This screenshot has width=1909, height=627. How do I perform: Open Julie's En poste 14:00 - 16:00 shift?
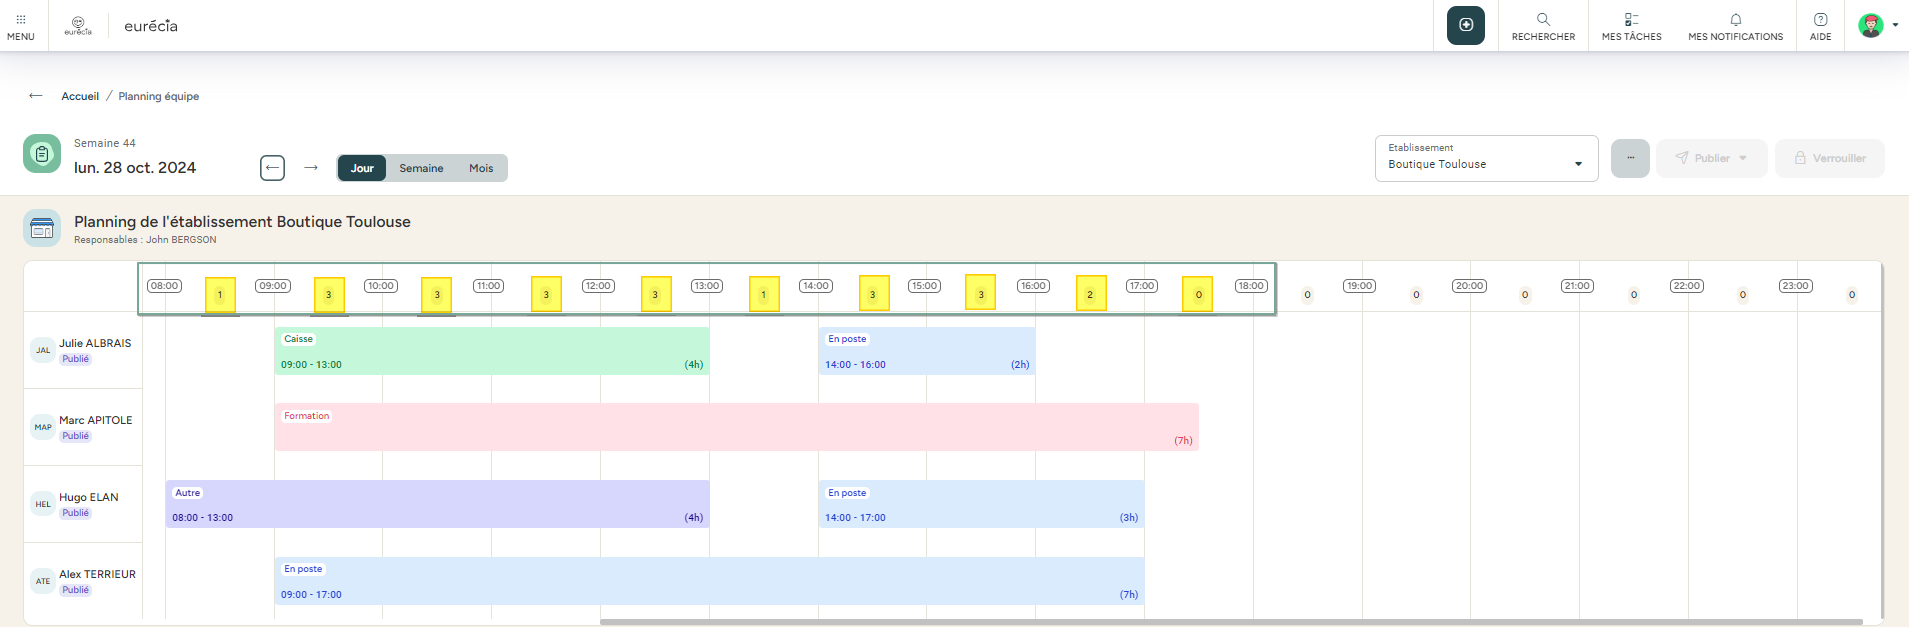pyautogui.click(x=927, y=351)
